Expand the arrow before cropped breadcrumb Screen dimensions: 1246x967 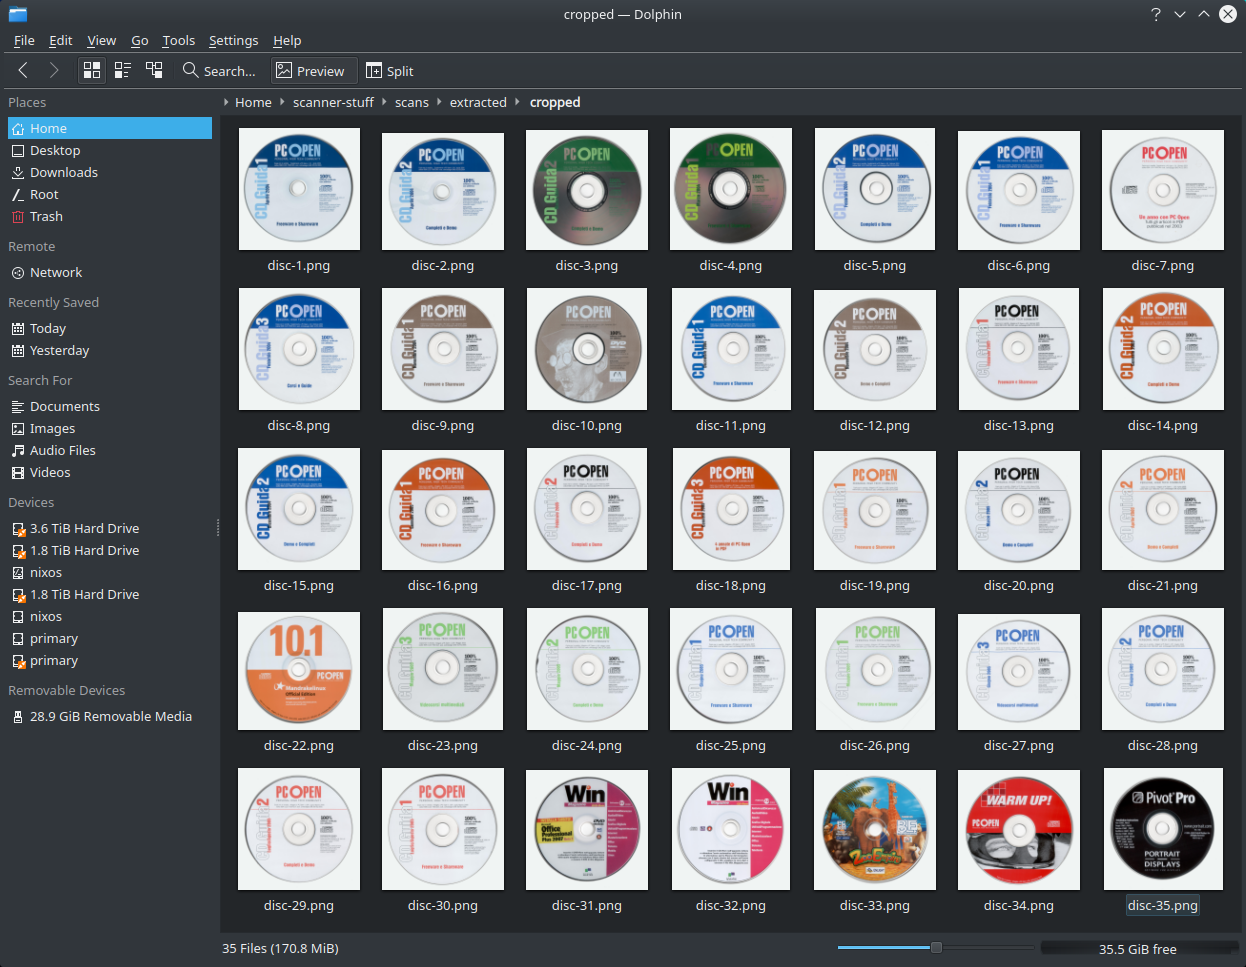point(518,102)
